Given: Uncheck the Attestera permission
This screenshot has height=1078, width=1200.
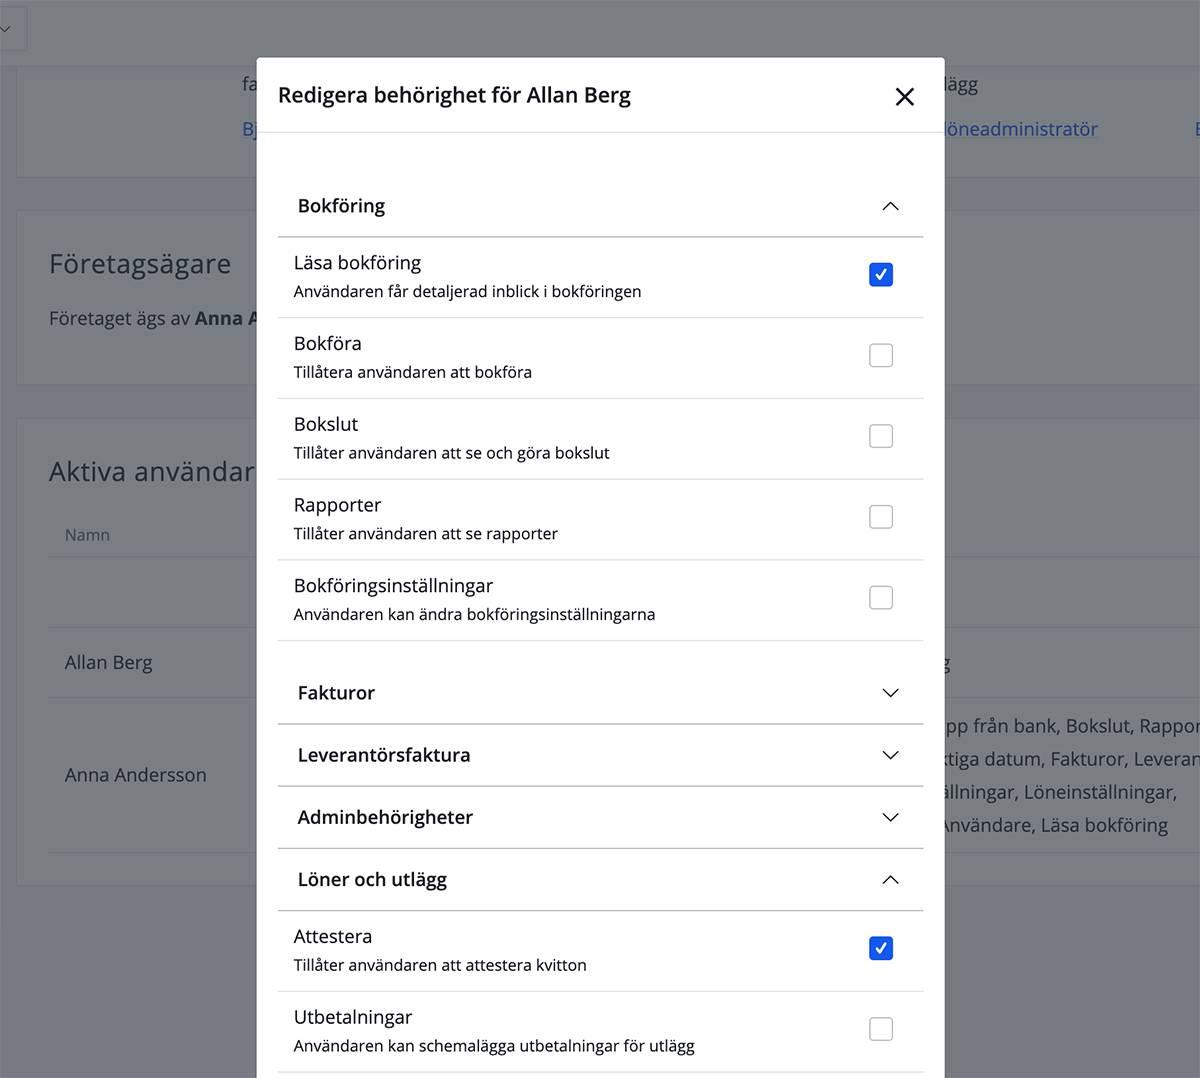Looking at the screenshot, I should pyautogui.click(x=881, y=948).
